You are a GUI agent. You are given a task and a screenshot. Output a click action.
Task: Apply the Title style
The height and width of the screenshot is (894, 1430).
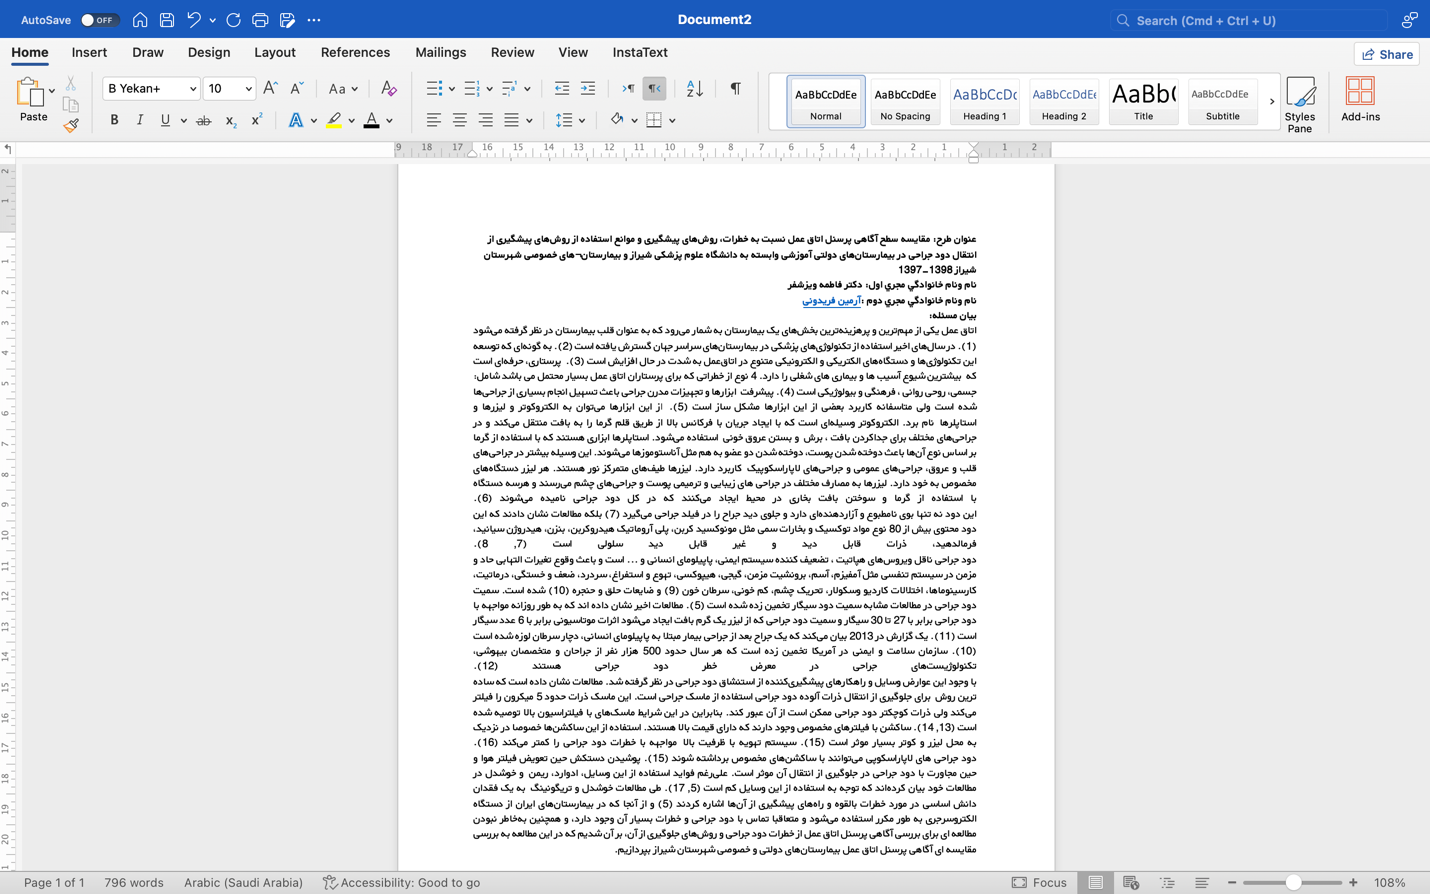click(1143, 101)
